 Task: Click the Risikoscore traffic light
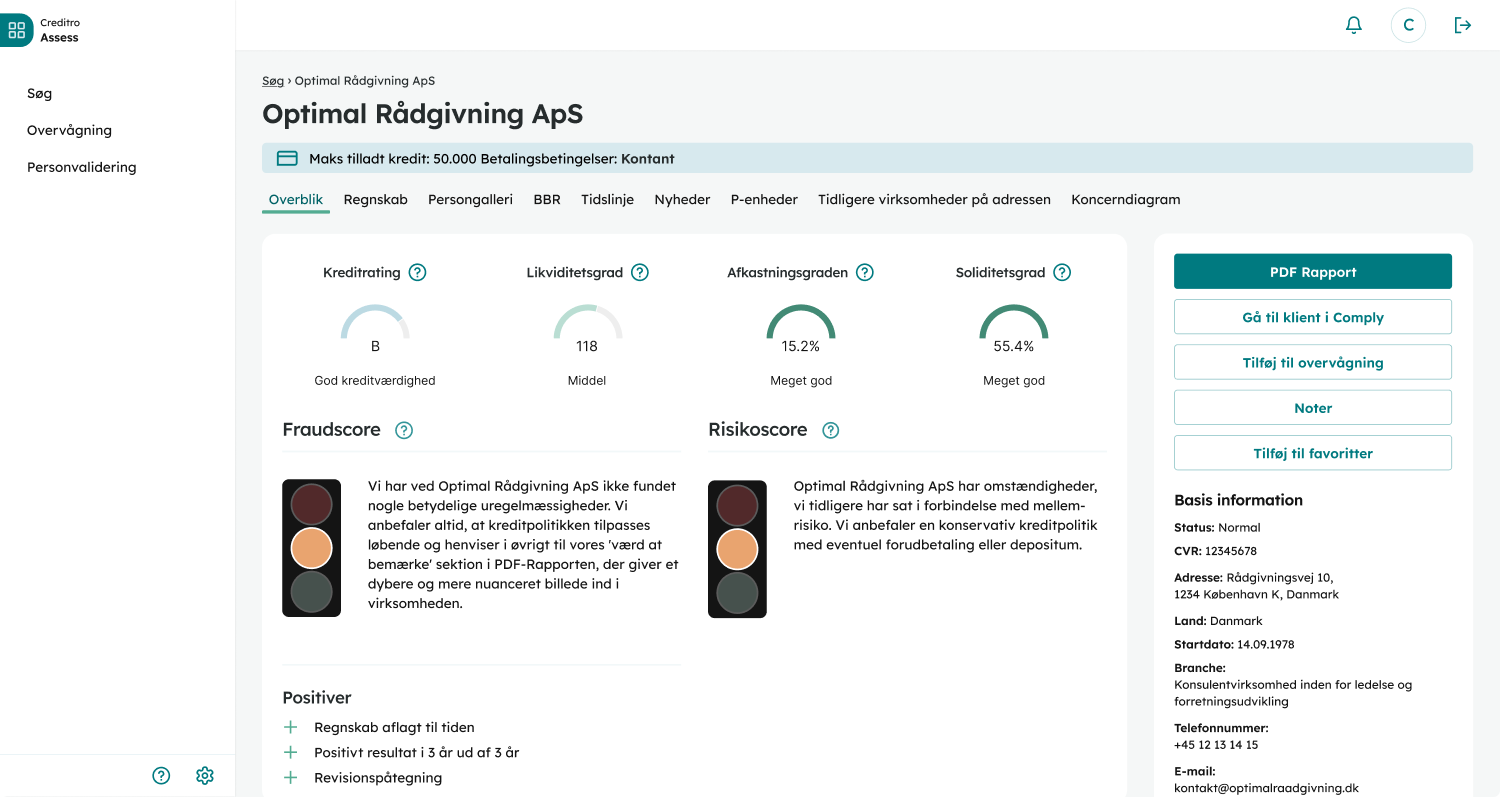pyautogui.click(x=737, y=549)
